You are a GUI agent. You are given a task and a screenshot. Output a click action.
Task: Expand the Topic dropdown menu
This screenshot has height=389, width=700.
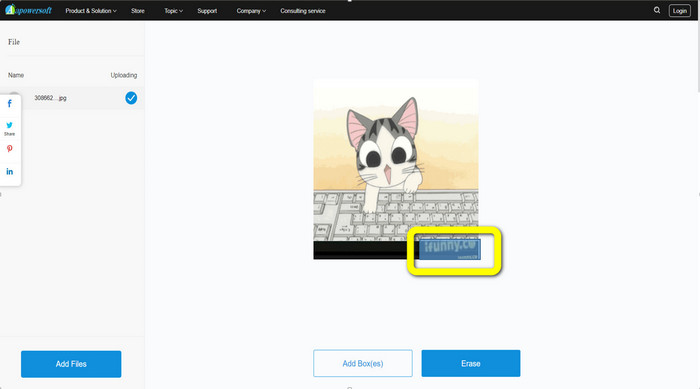point(173,11)
